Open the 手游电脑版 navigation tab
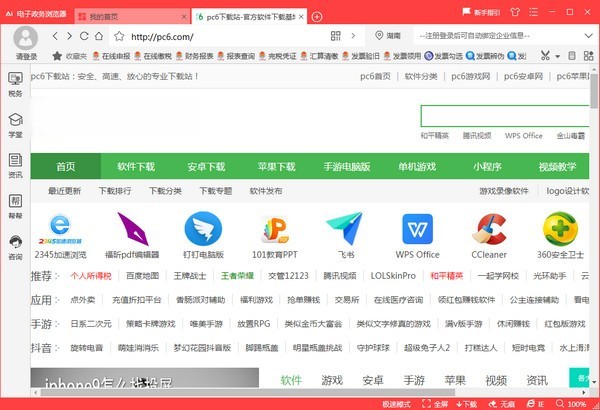The width and height of the screenshot is (600, 410). [347, 166]
